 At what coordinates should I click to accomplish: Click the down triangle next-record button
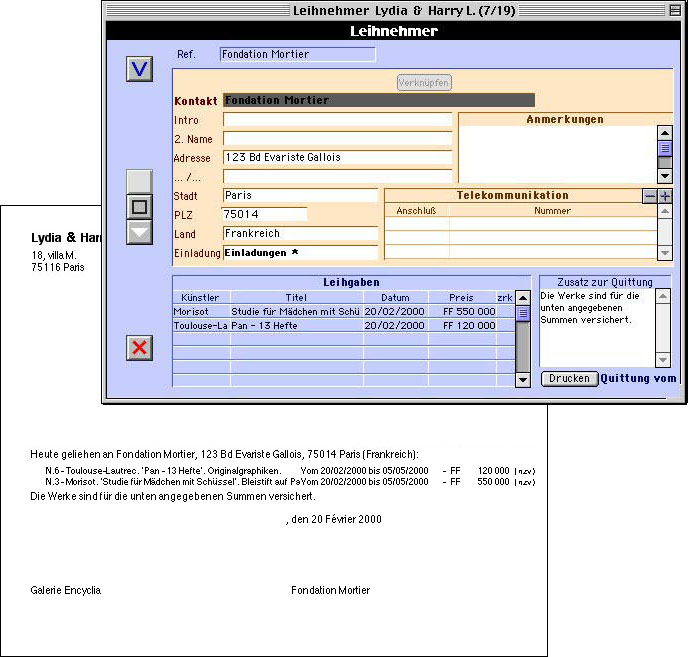click(140, 232)
